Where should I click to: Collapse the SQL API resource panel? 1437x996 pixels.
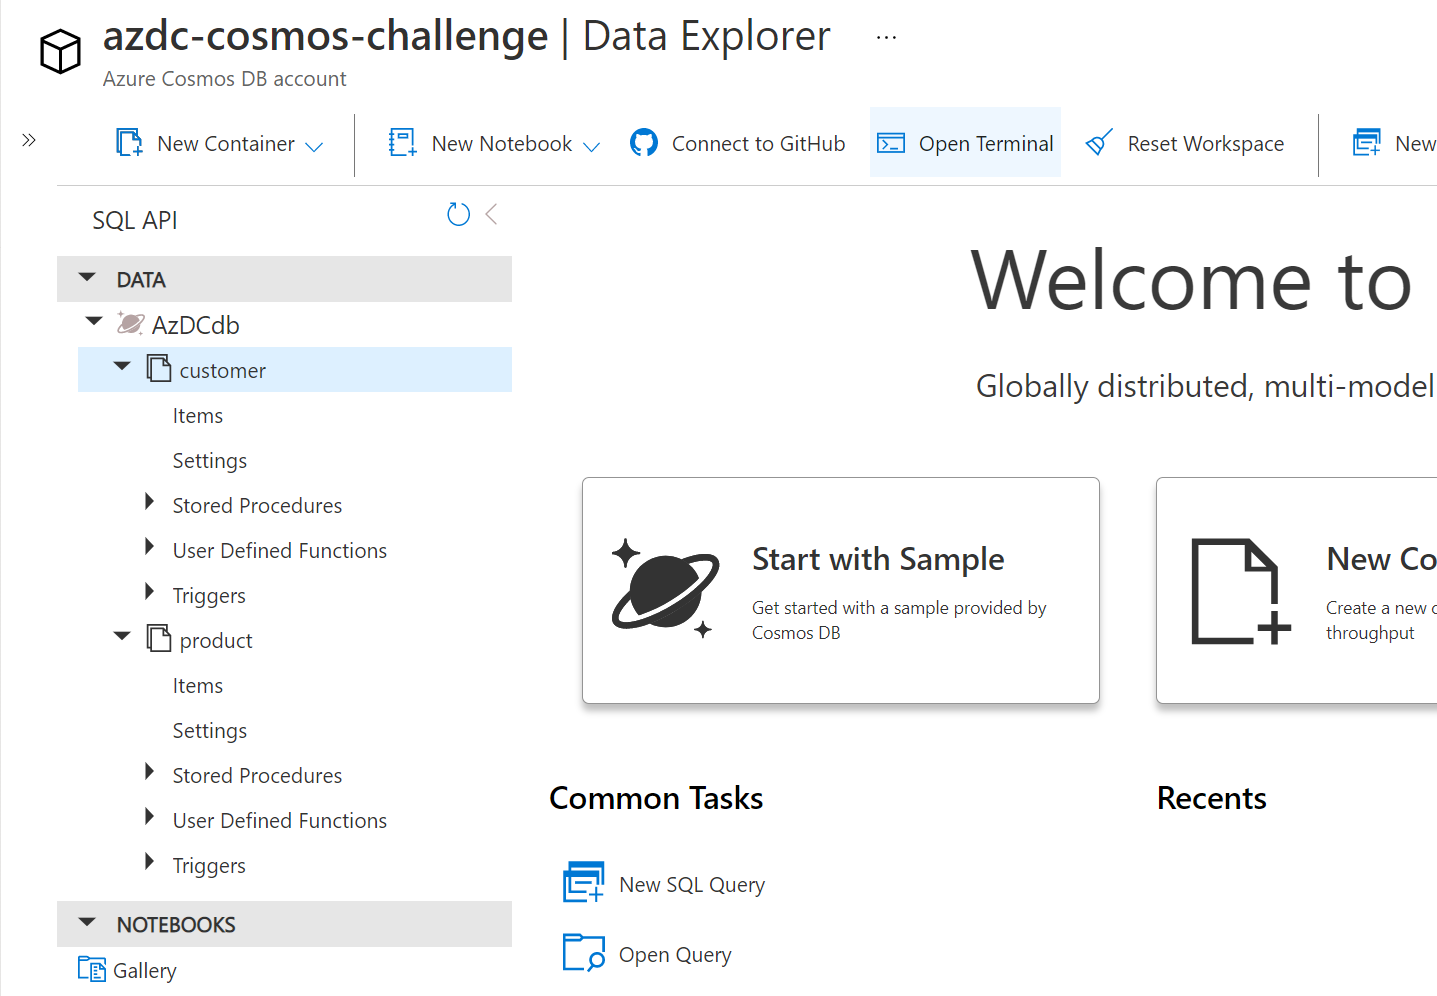click(x=491, y=213)
